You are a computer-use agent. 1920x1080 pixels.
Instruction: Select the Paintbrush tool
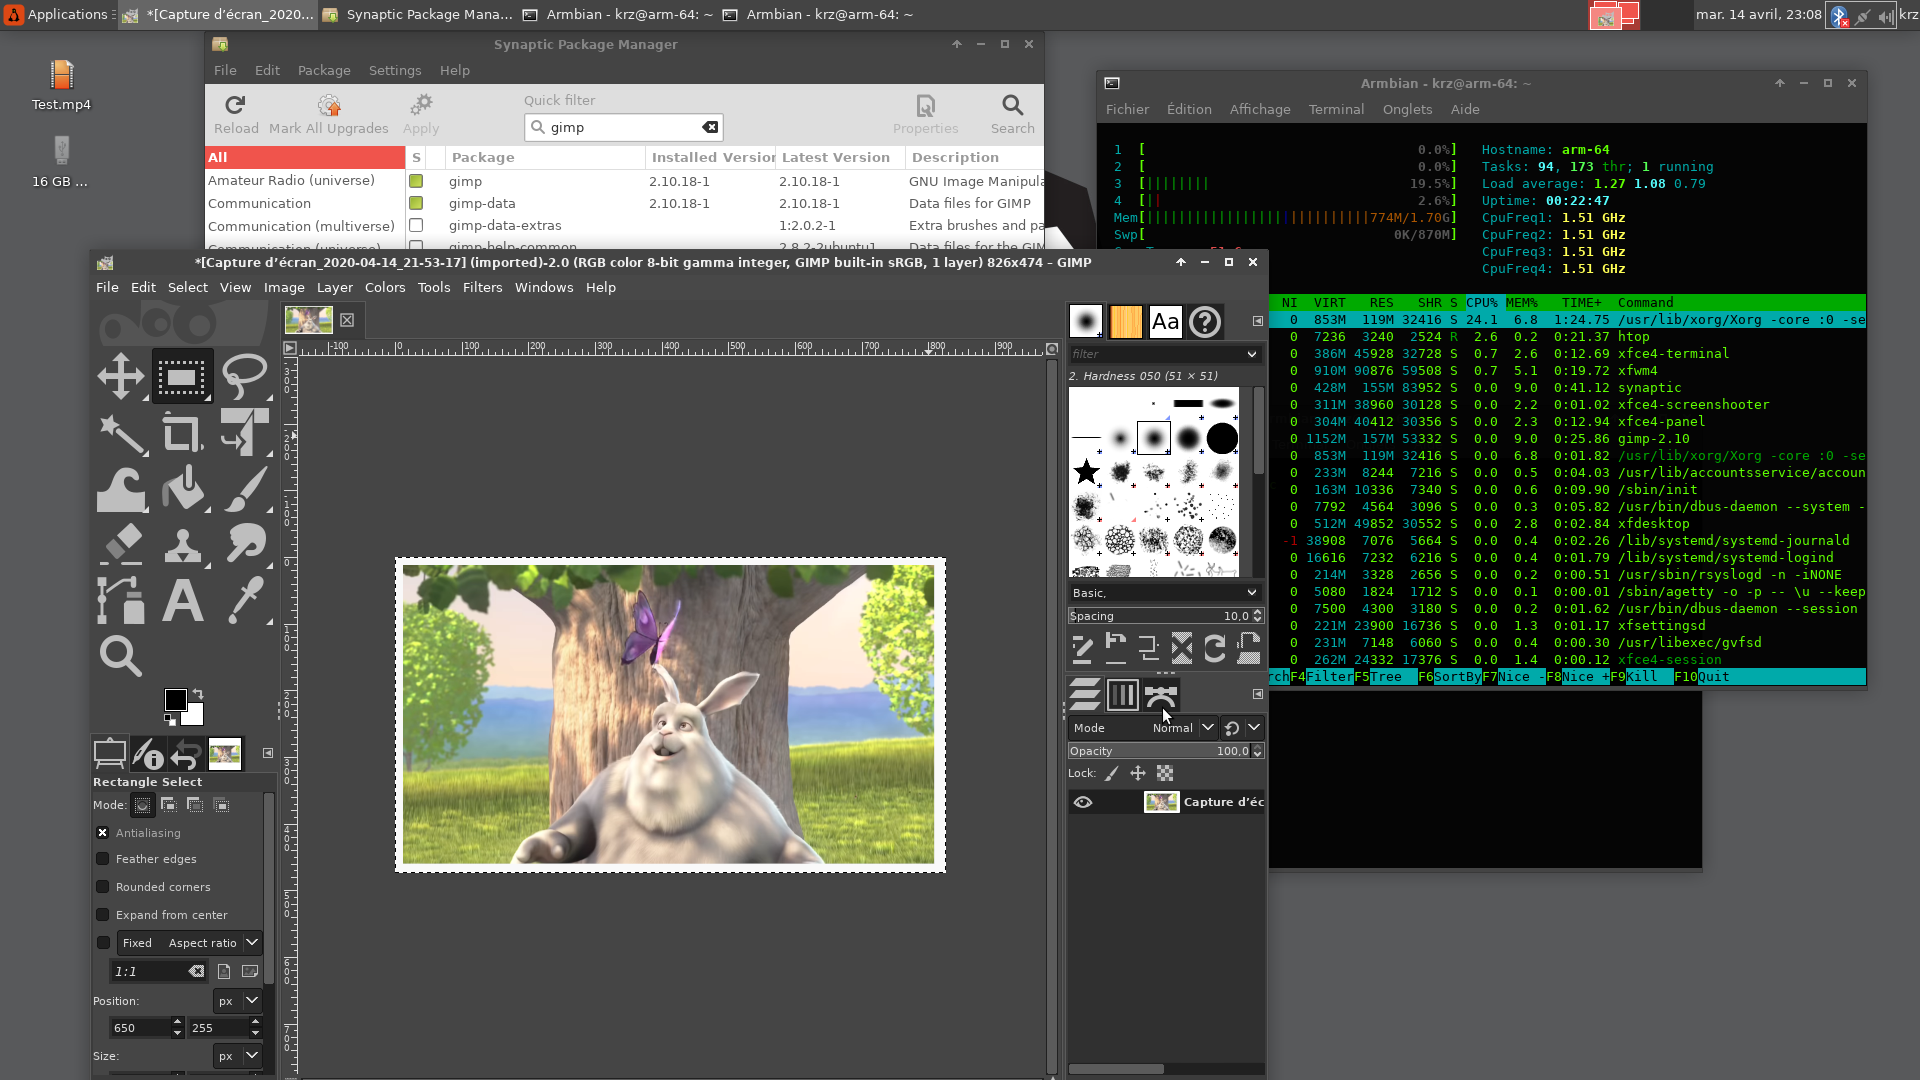coord(244,489)
